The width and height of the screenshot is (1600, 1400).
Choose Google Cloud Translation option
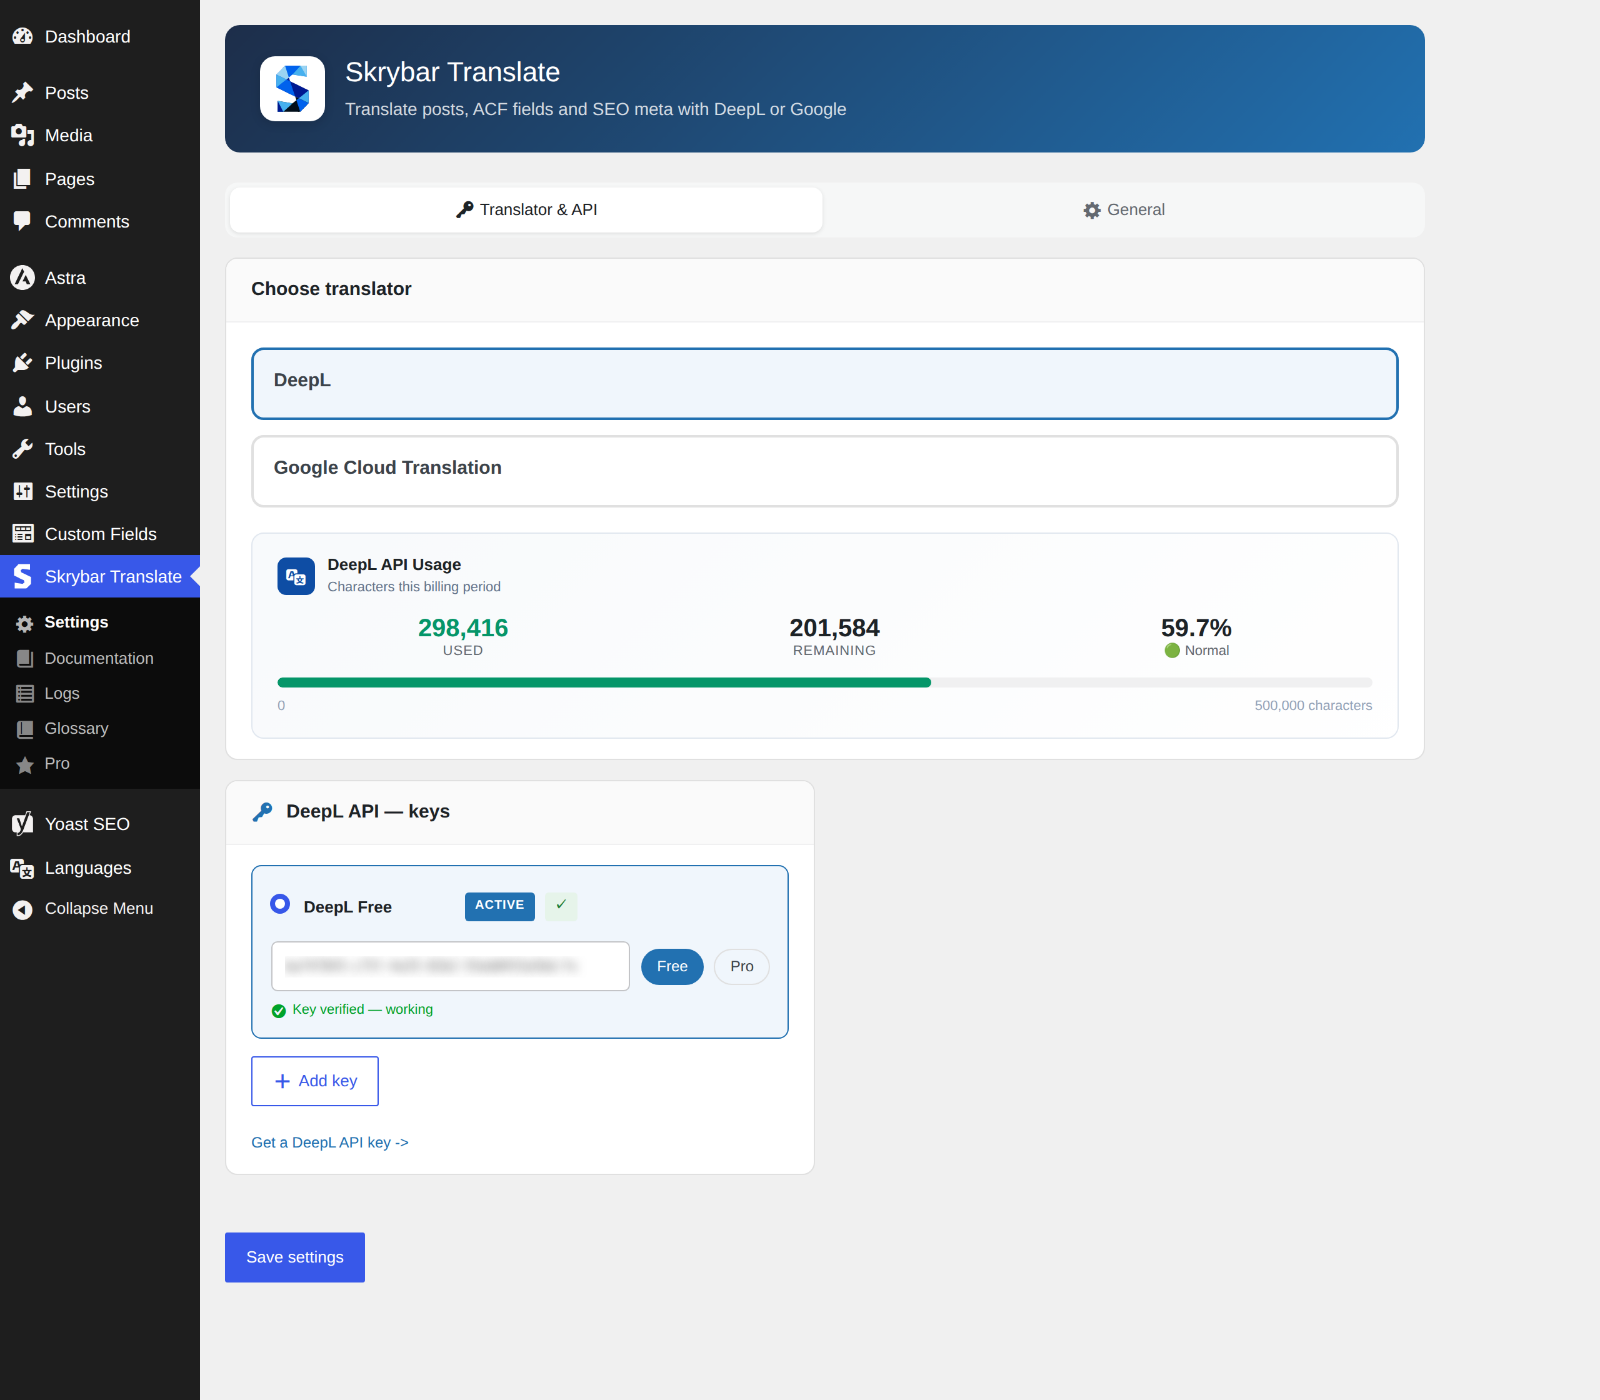coord(825,471)
